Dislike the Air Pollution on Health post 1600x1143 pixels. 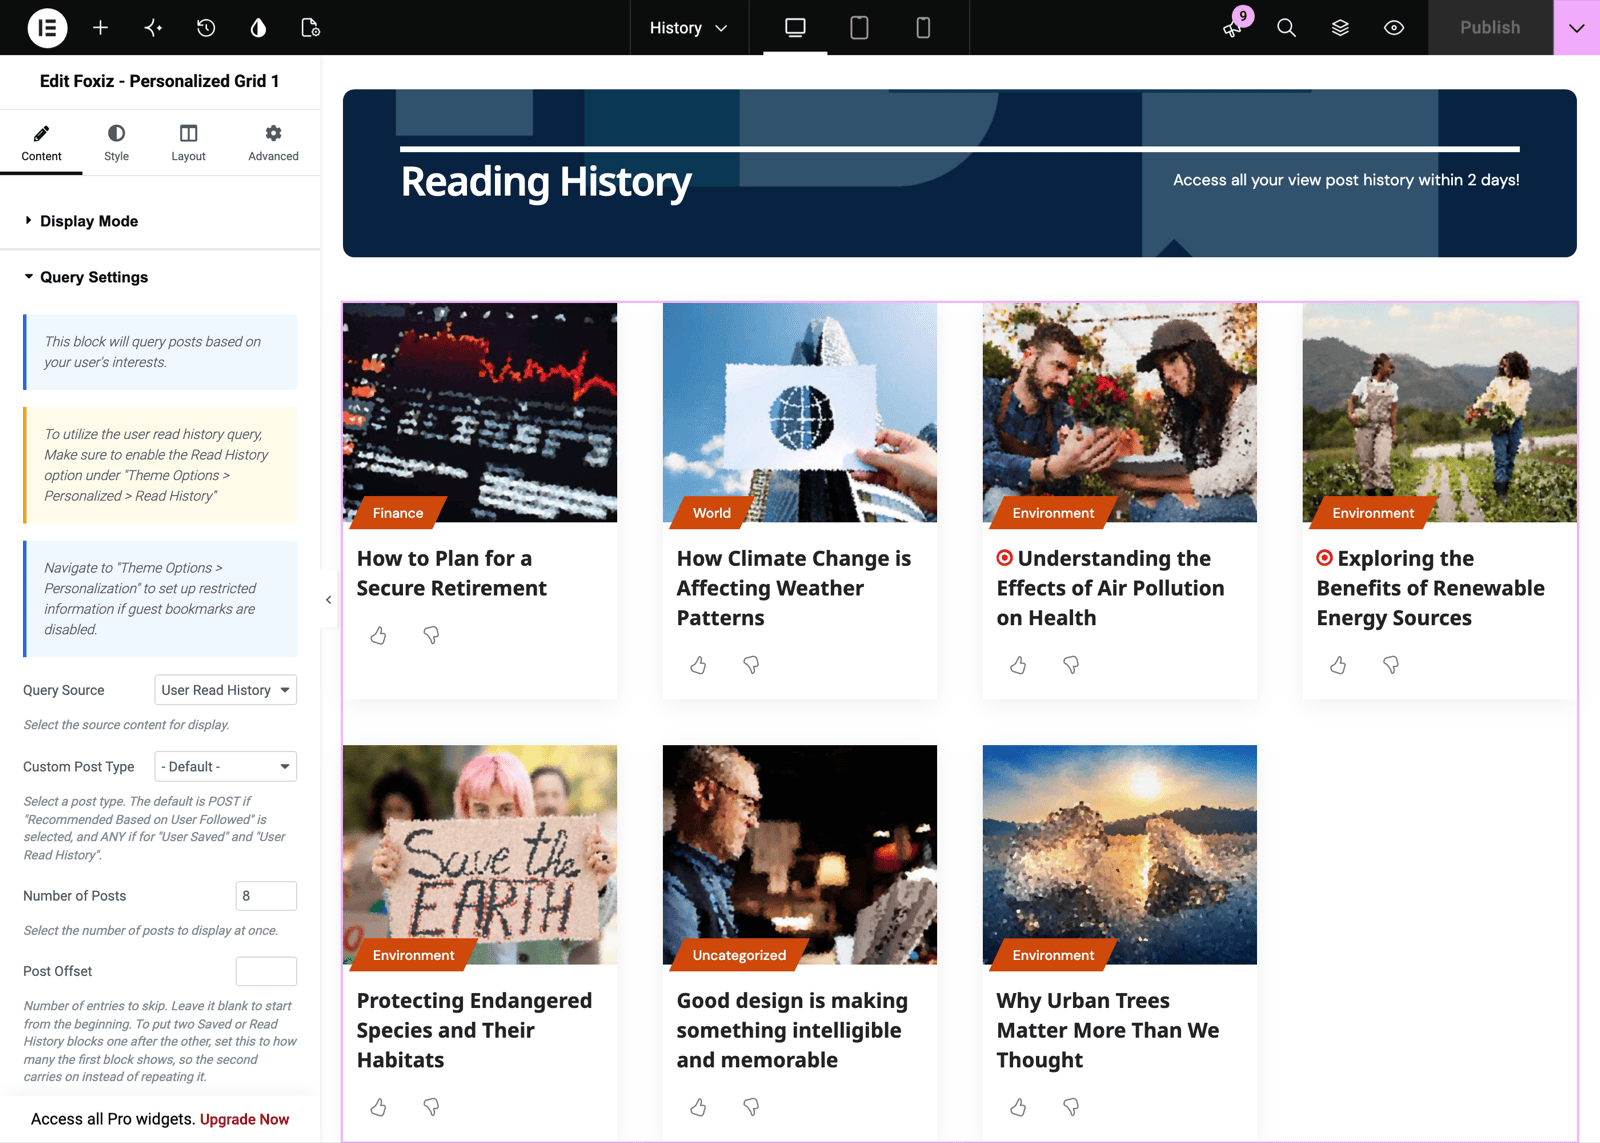click(x=1071, y=665)
